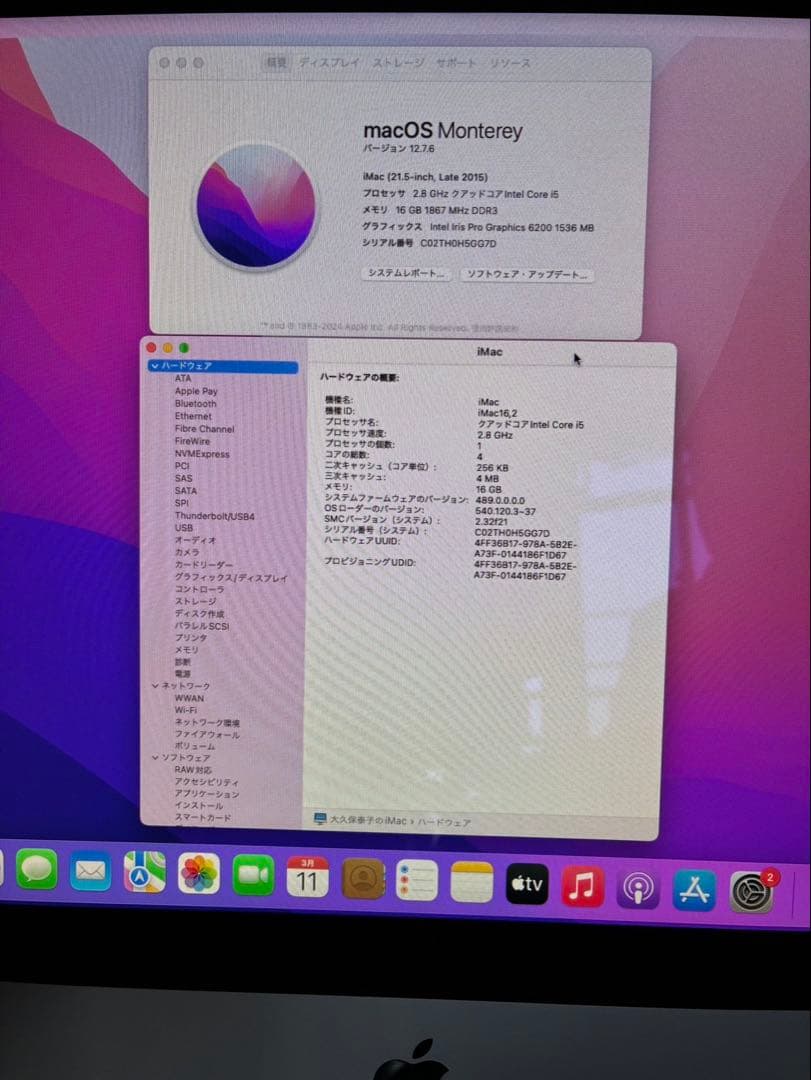The image size is (811, 1080).
Task: Open the ストレージ tab in About This Mac
Action: (398, 63)
